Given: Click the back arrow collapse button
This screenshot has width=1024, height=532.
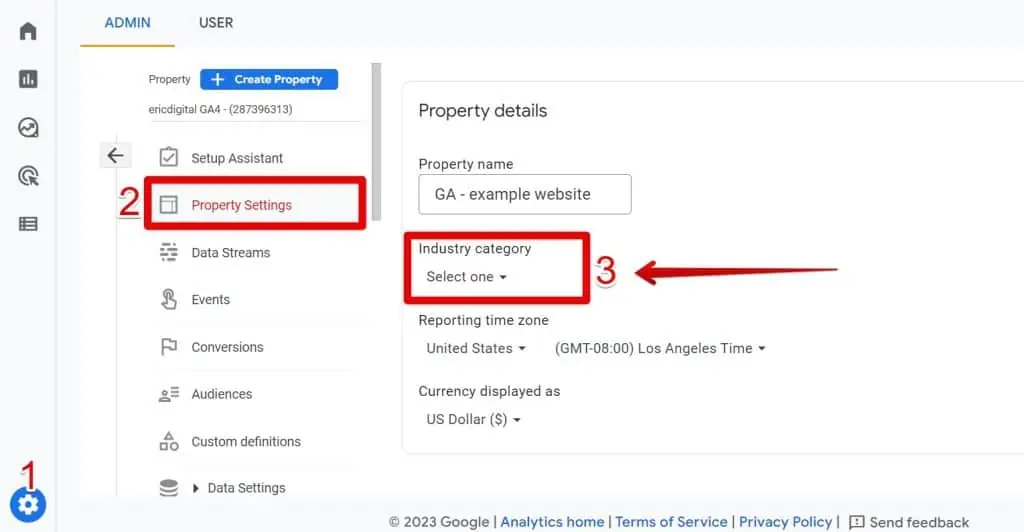Looking at the screenshot, I should [115, 155].
